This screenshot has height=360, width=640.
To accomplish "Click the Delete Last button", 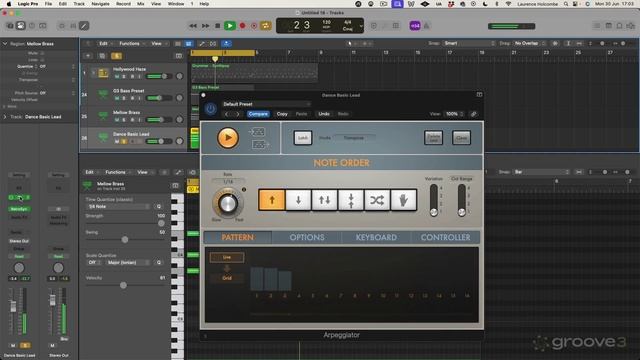I will coord(433,138).
